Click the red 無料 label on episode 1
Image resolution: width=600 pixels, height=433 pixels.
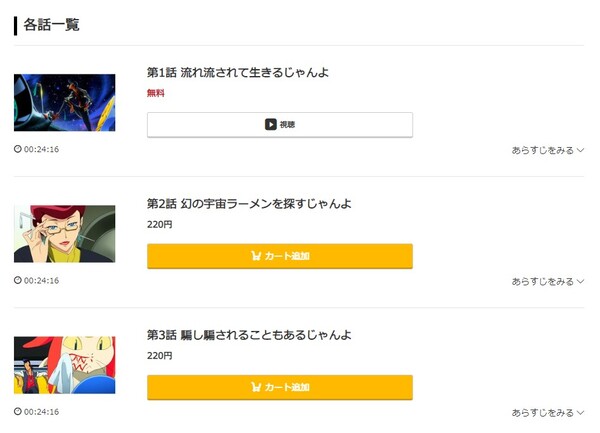tap(156, 93)
